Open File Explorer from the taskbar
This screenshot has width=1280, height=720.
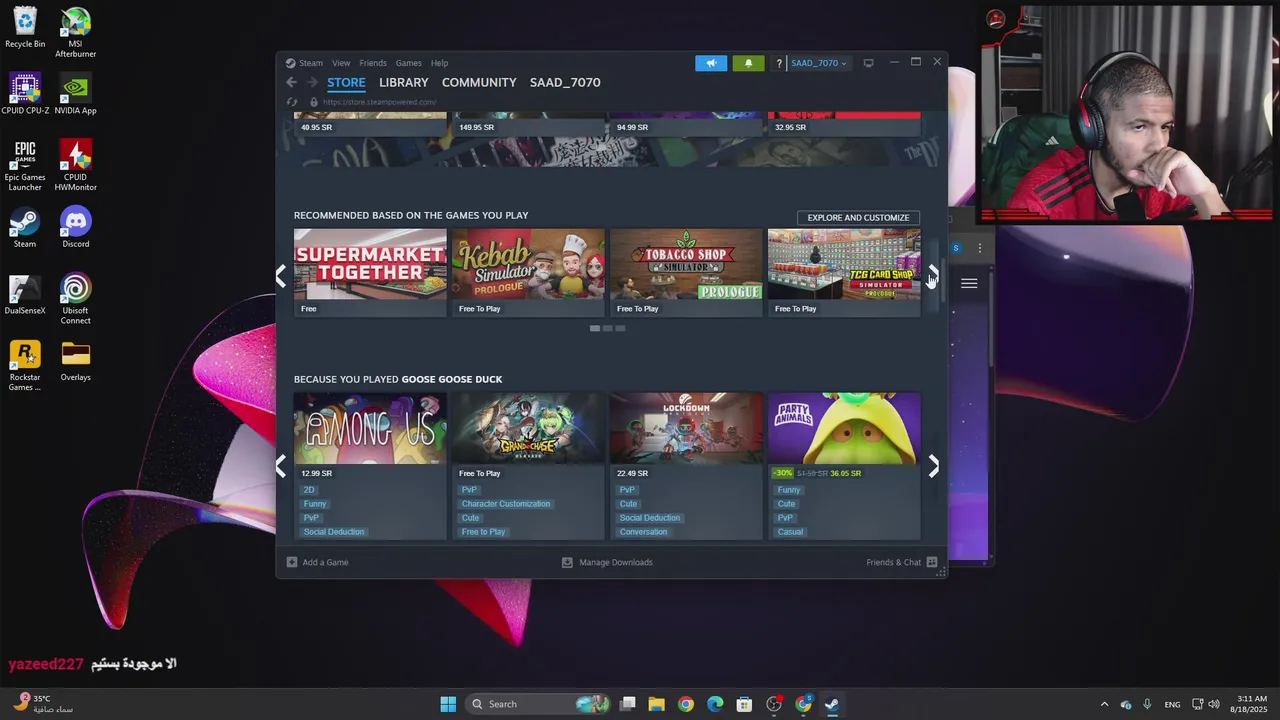(x=656, y=704)
